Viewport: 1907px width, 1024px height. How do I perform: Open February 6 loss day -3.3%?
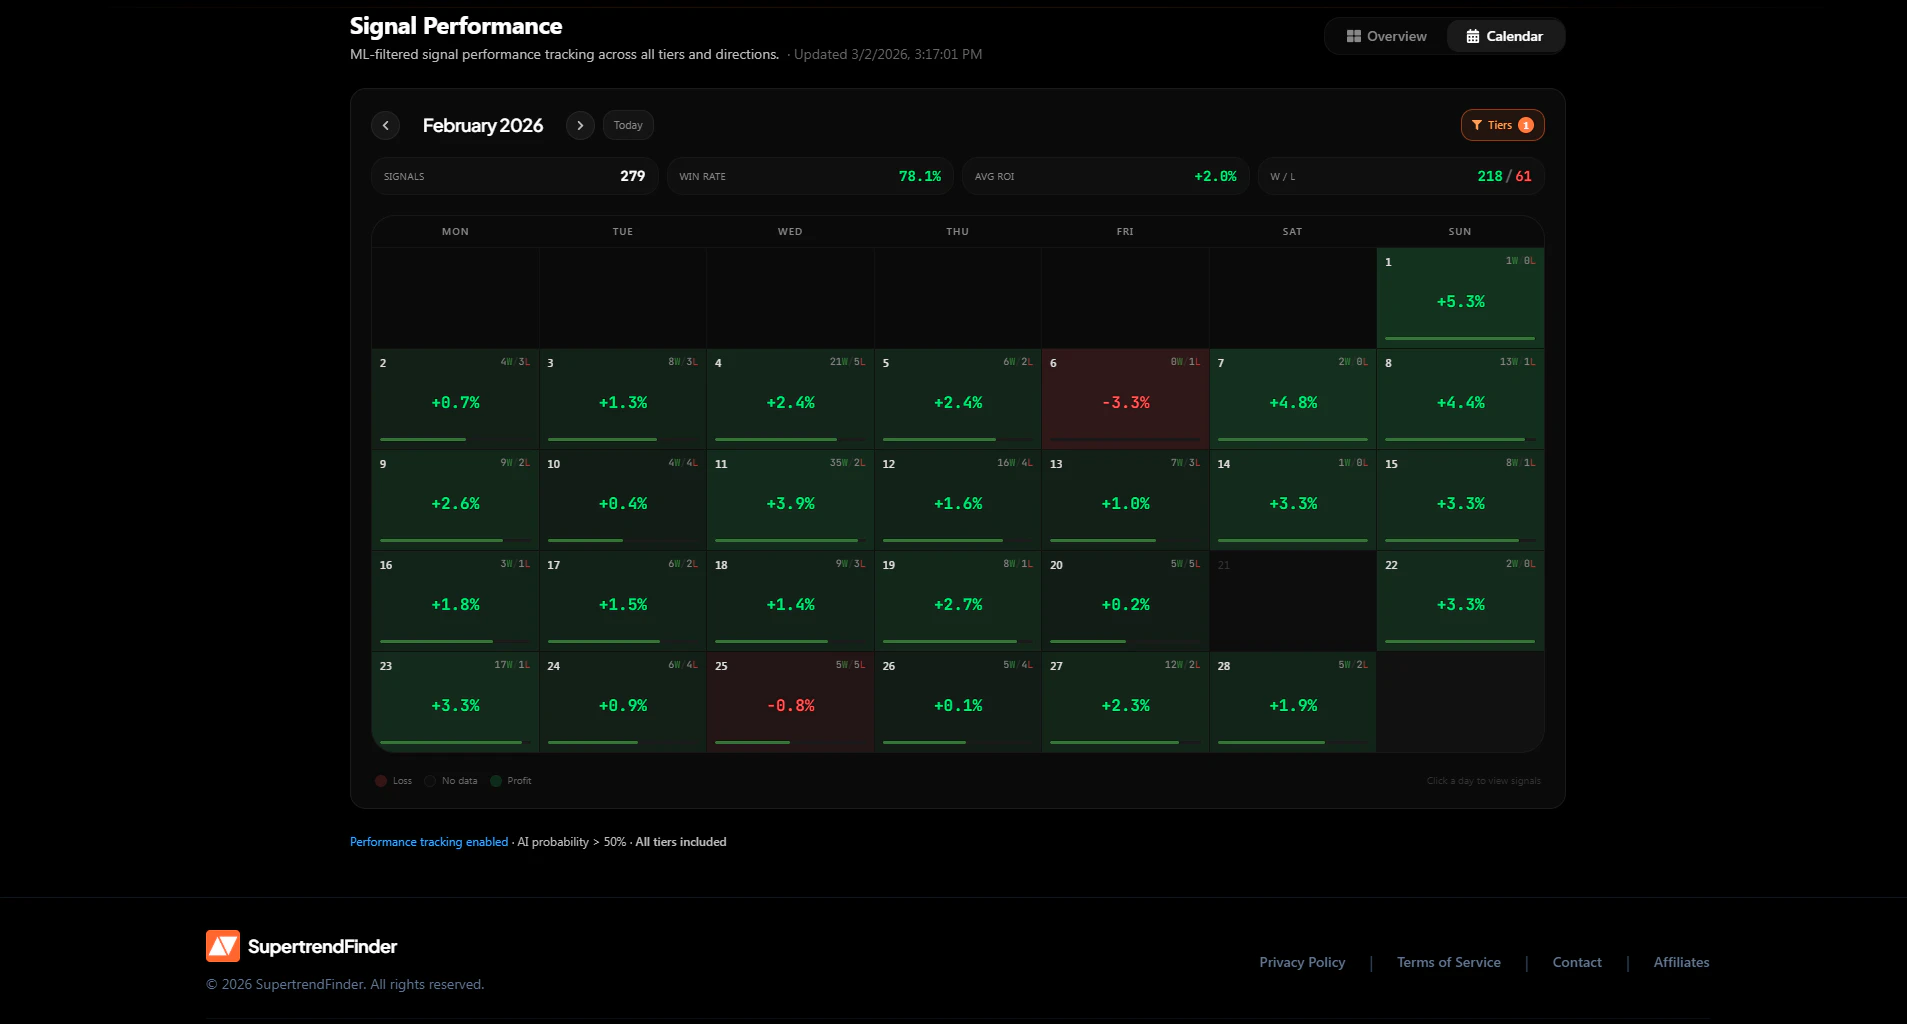tap(1125, 399)
